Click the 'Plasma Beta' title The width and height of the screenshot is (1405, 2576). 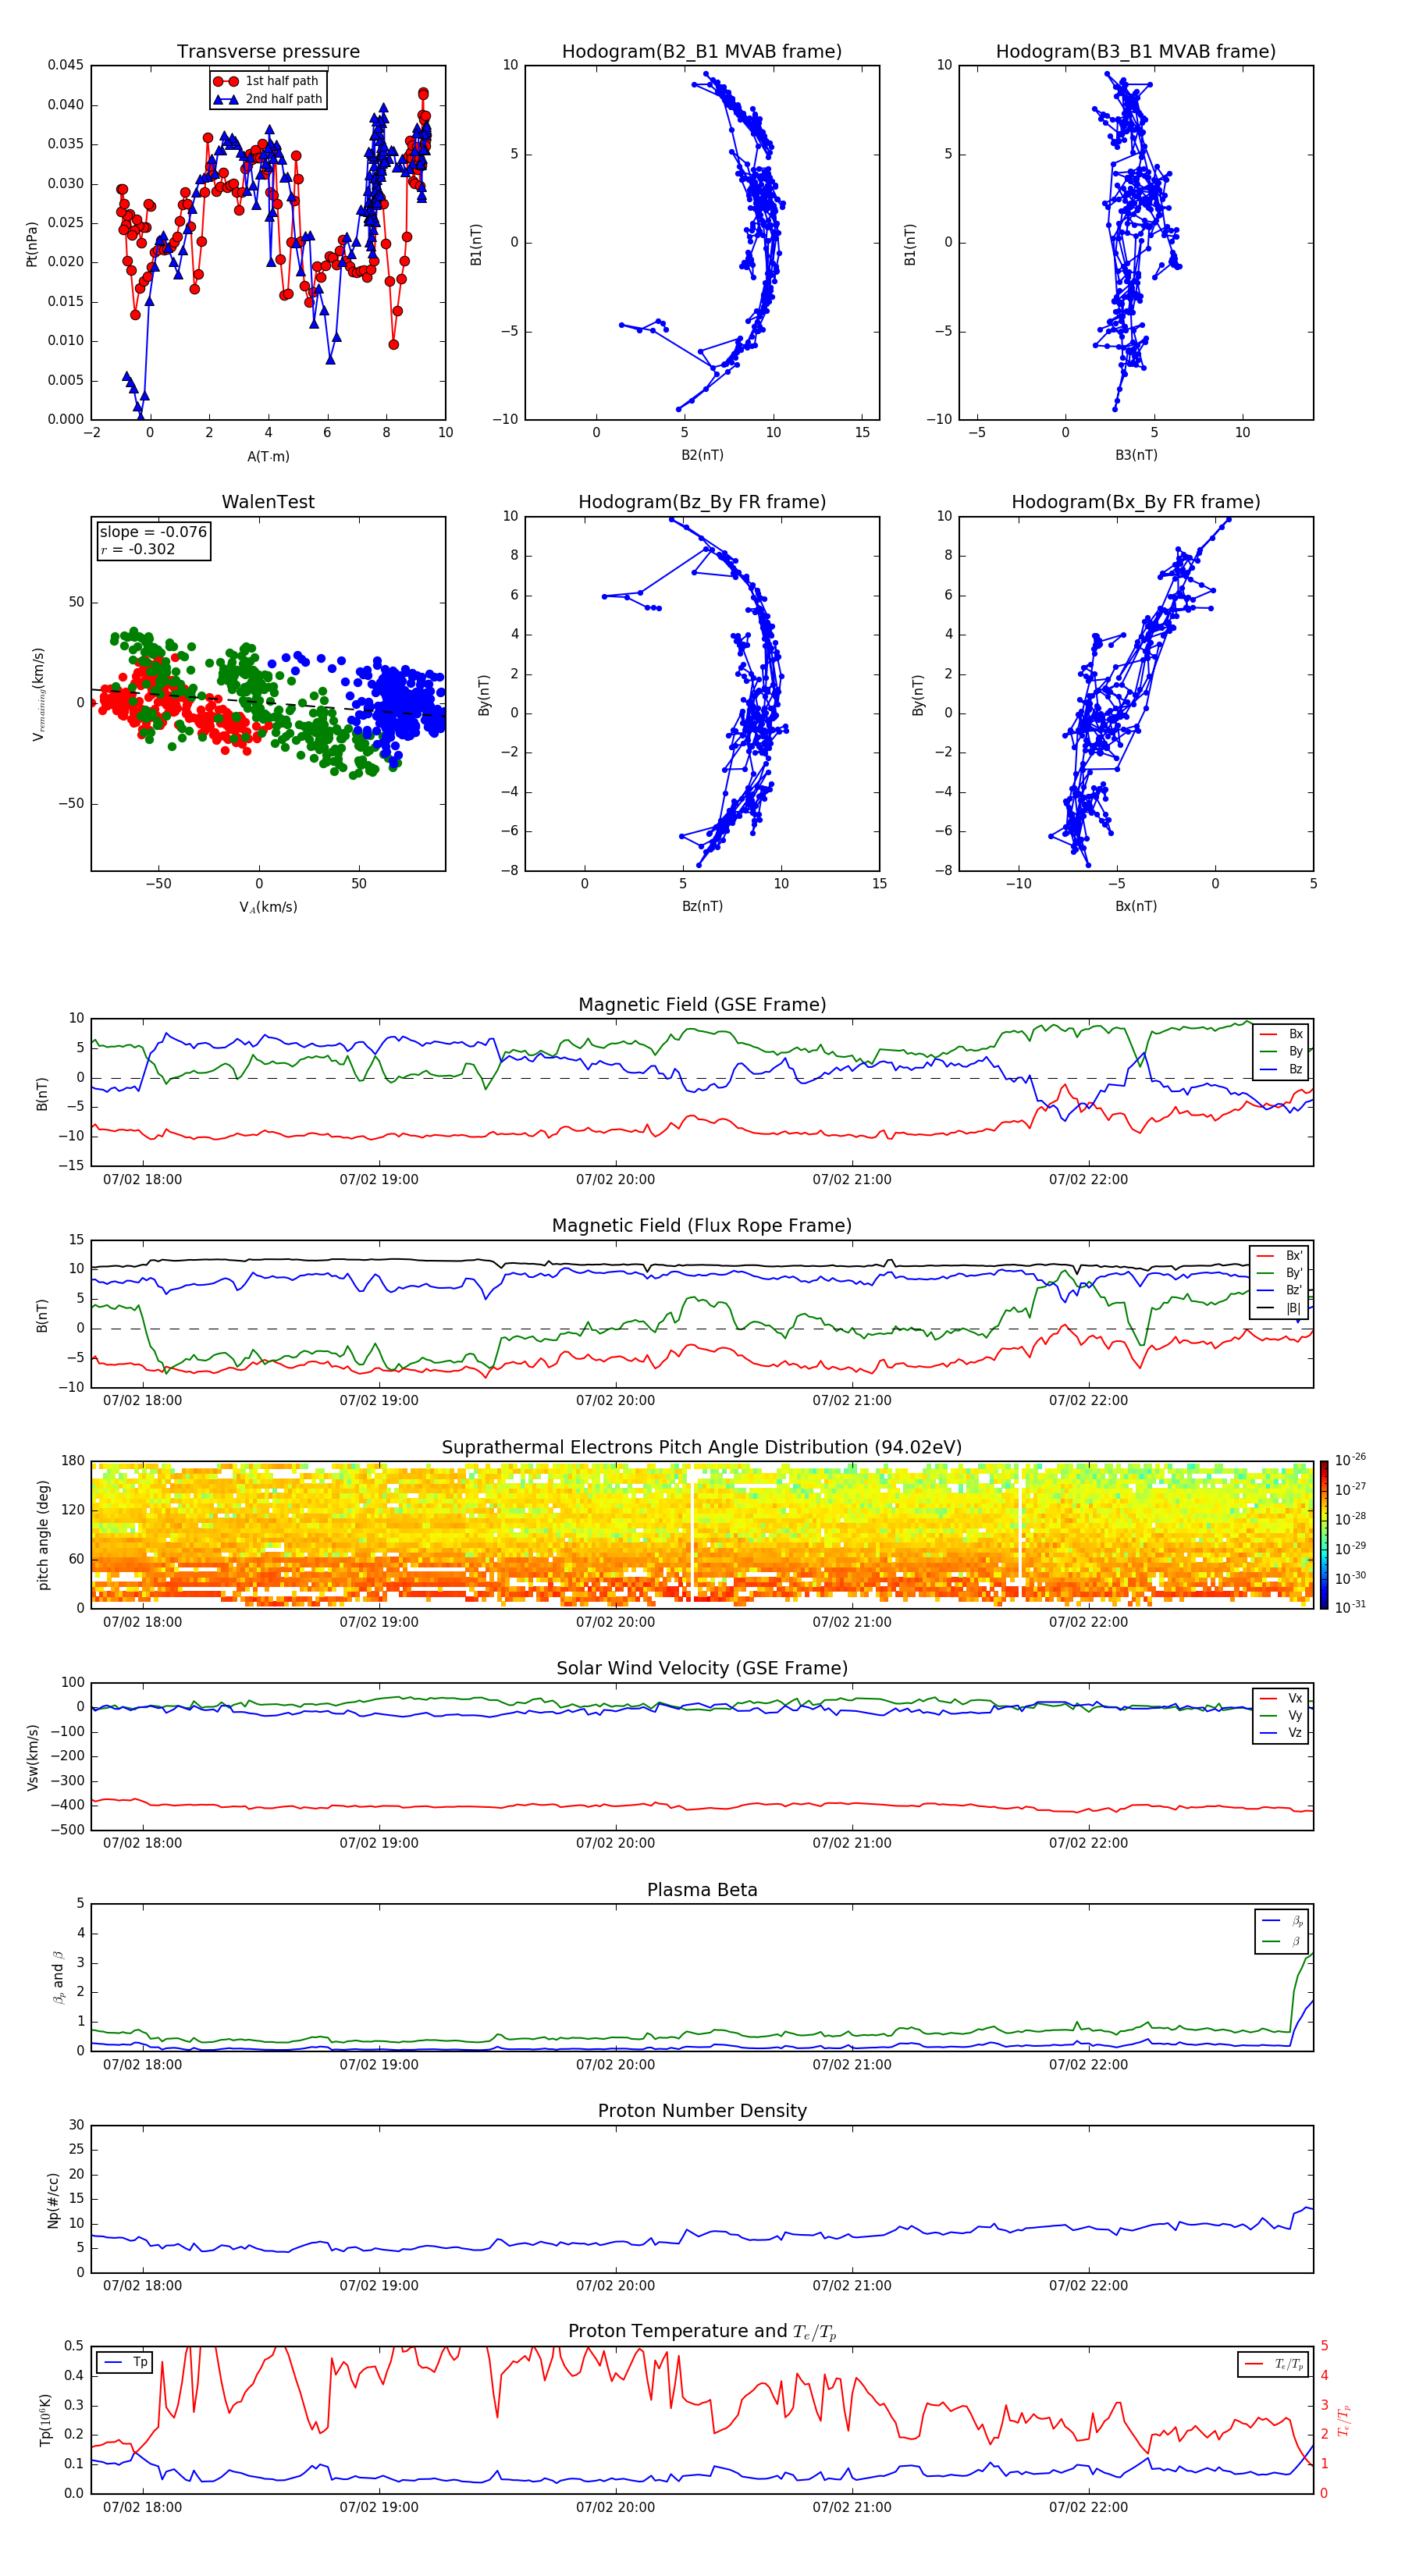(x=702, y=1891)
